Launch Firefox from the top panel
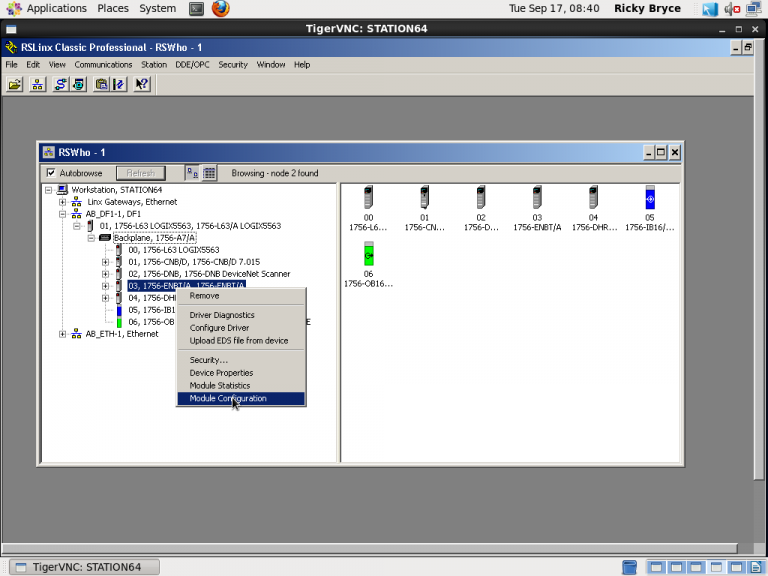 point(220,8)
